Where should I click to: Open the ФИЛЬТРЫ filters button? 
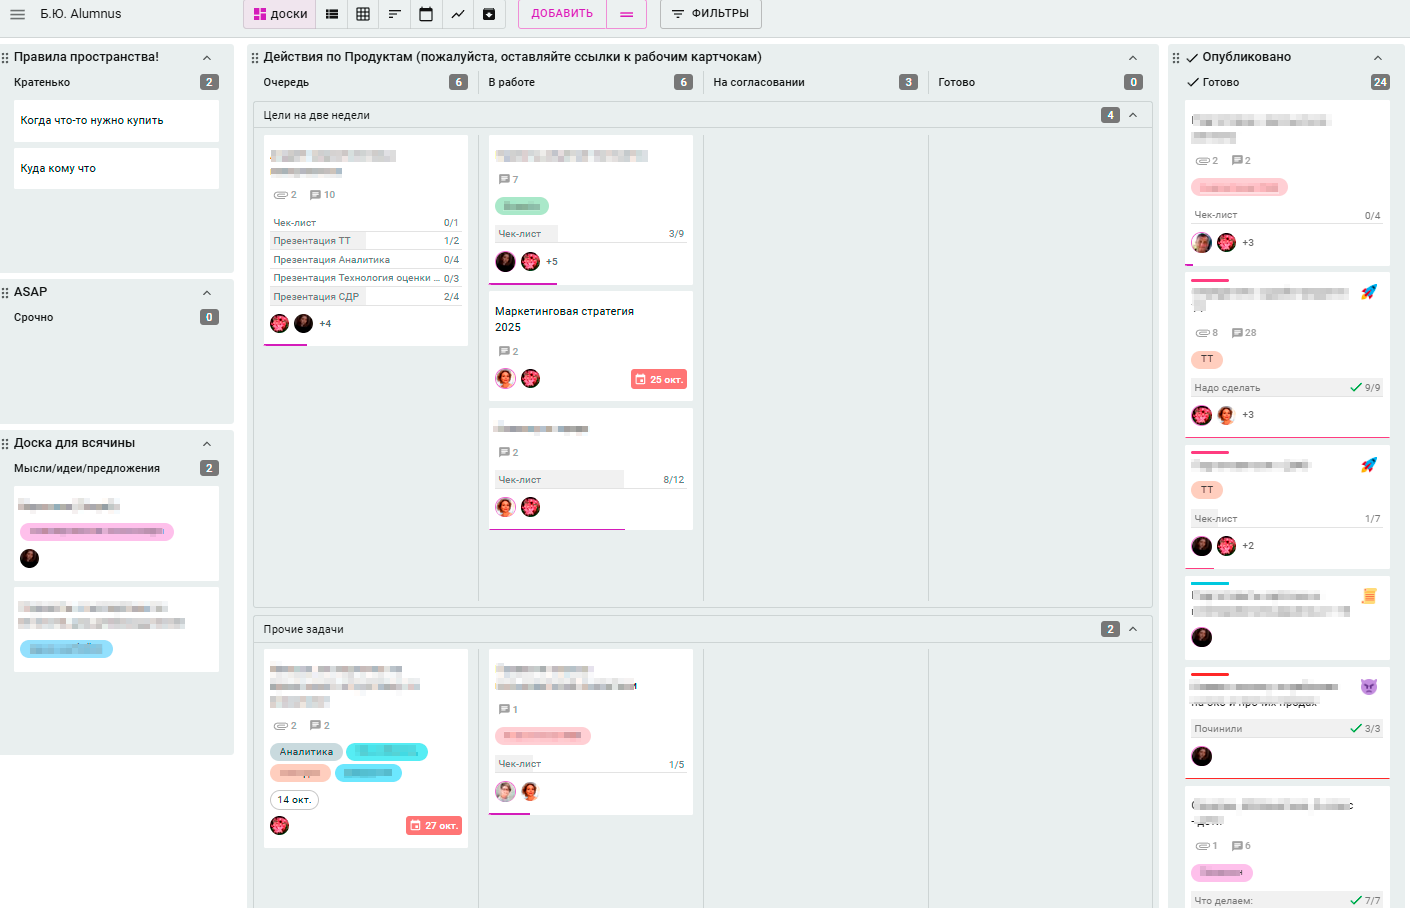pos(710,14)
